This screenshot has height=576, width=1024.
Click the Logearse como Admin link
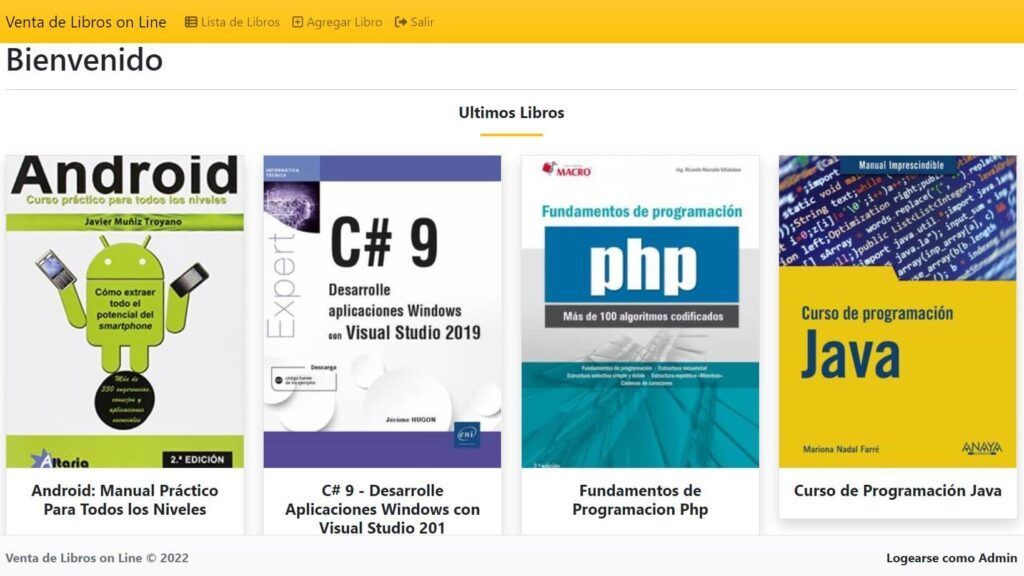coord(952,558)
